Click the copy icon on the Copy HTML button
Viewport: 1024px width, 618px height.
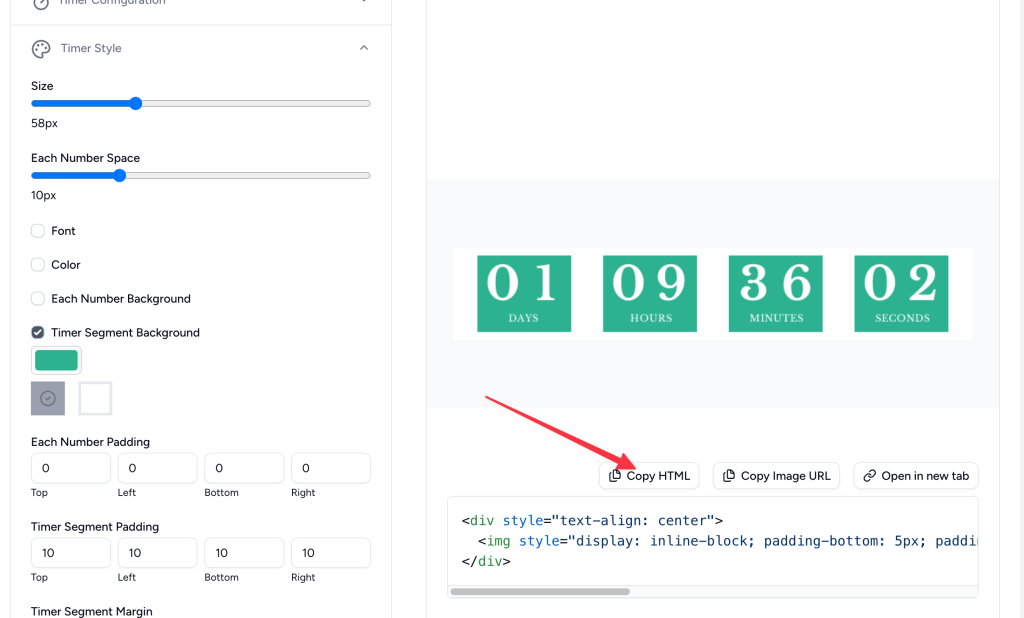(614, 475)
